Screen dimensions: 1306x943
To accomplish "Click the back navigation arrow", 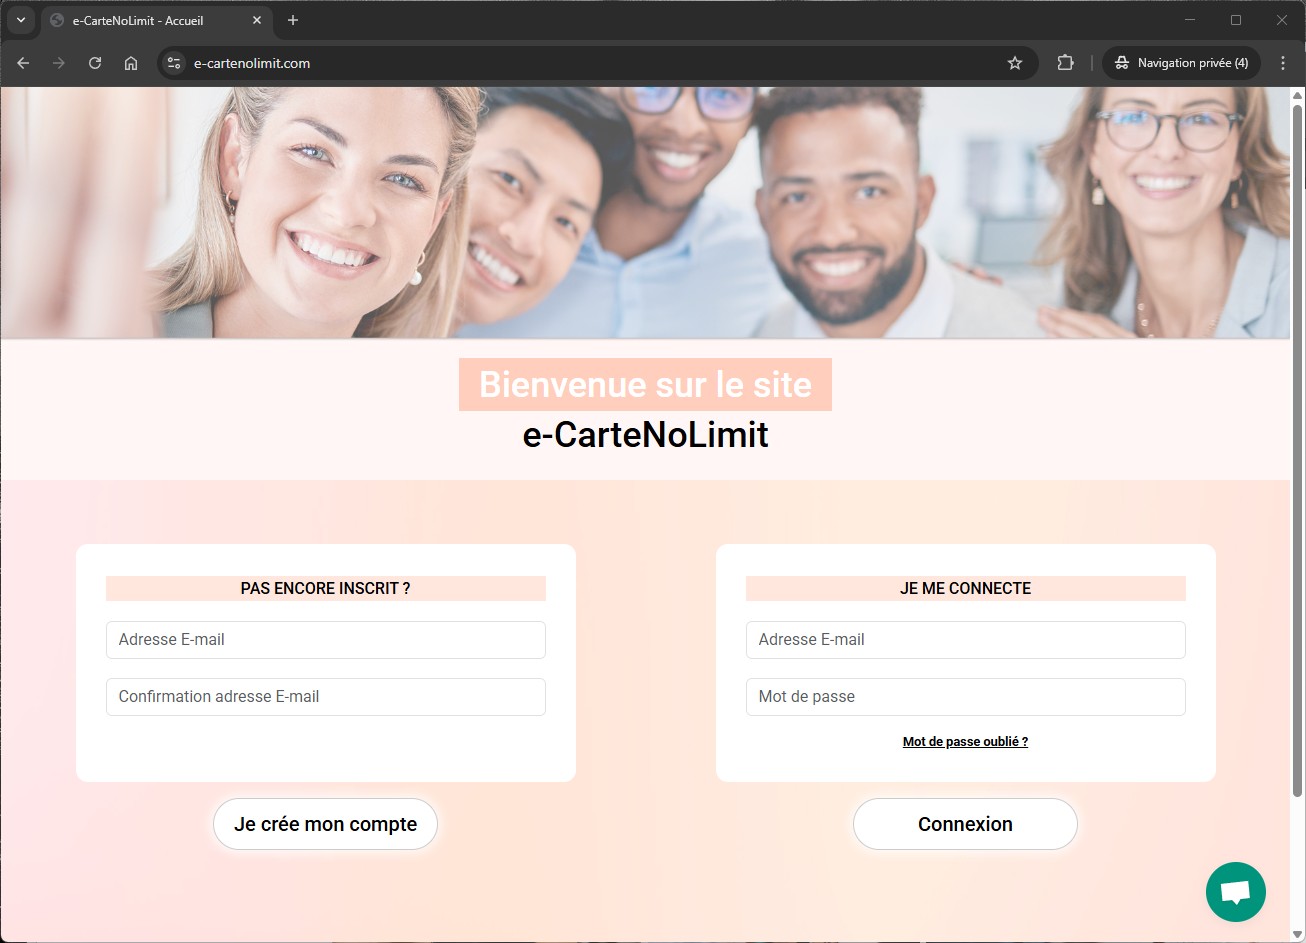I will [x=23, y=63].
